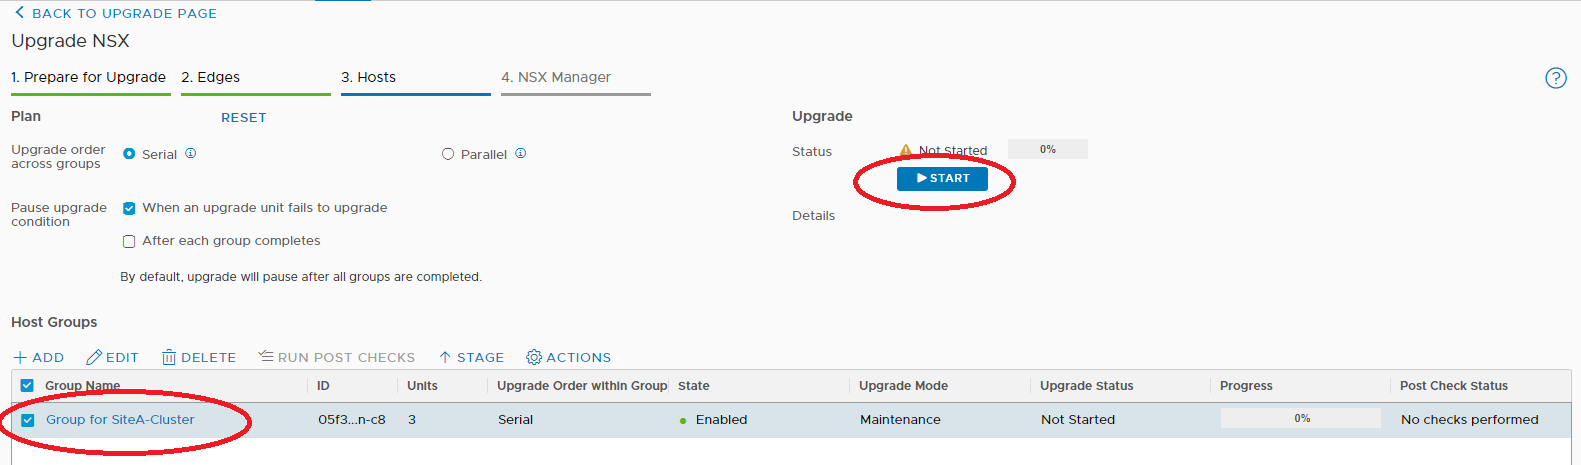Image resolution: width=1581 pixels, height=465 pixels.
Task: Uncheck the Group for SiteA-Cluster row checkbox
Action: coord(28,420)
